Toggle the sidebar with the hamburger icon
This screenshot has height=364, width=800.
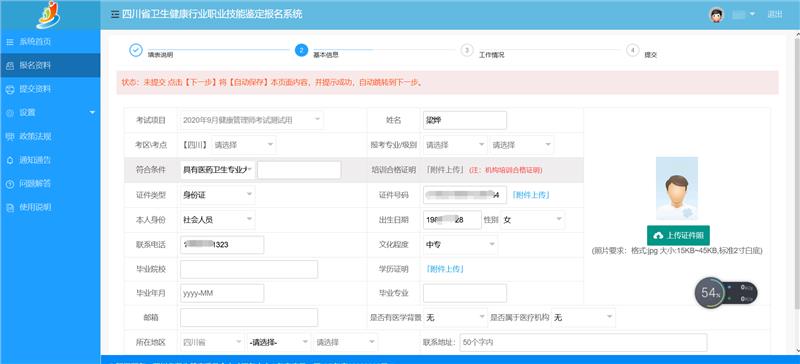click(115, 14)
